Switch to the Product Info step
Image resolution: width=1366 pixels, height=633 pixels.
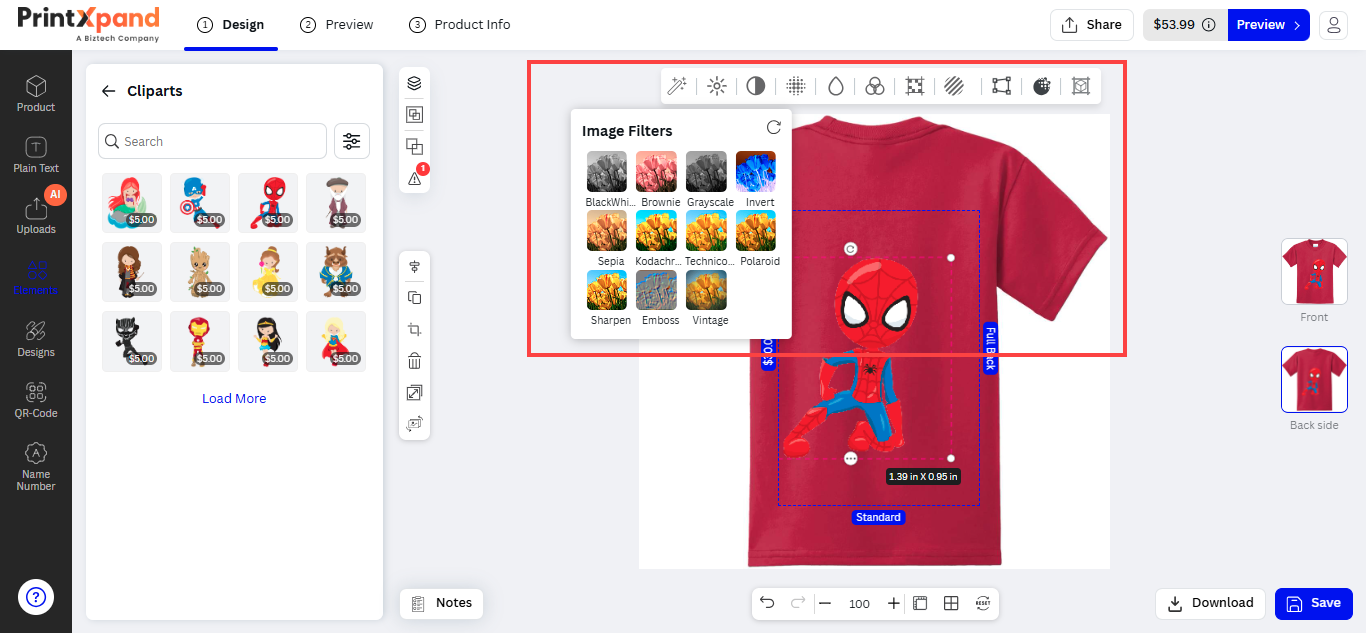pyautogui.click(x=460, y=25)
